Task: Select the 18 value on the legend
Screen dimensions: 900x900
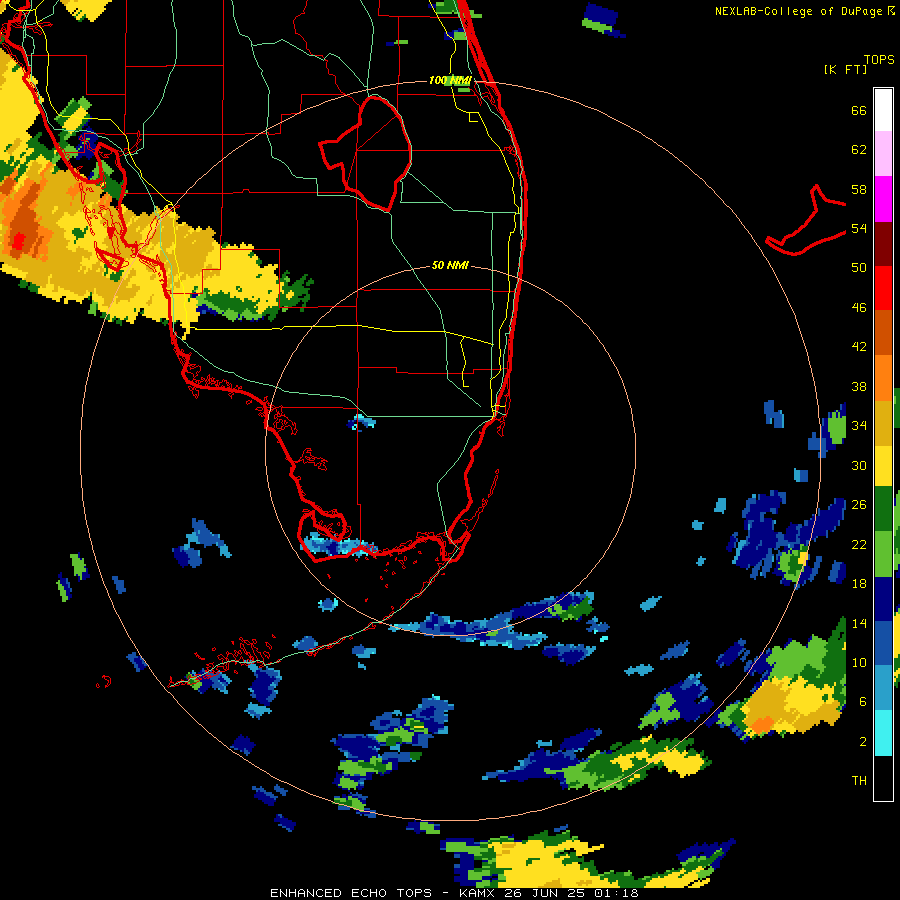Action: point(859,584)
